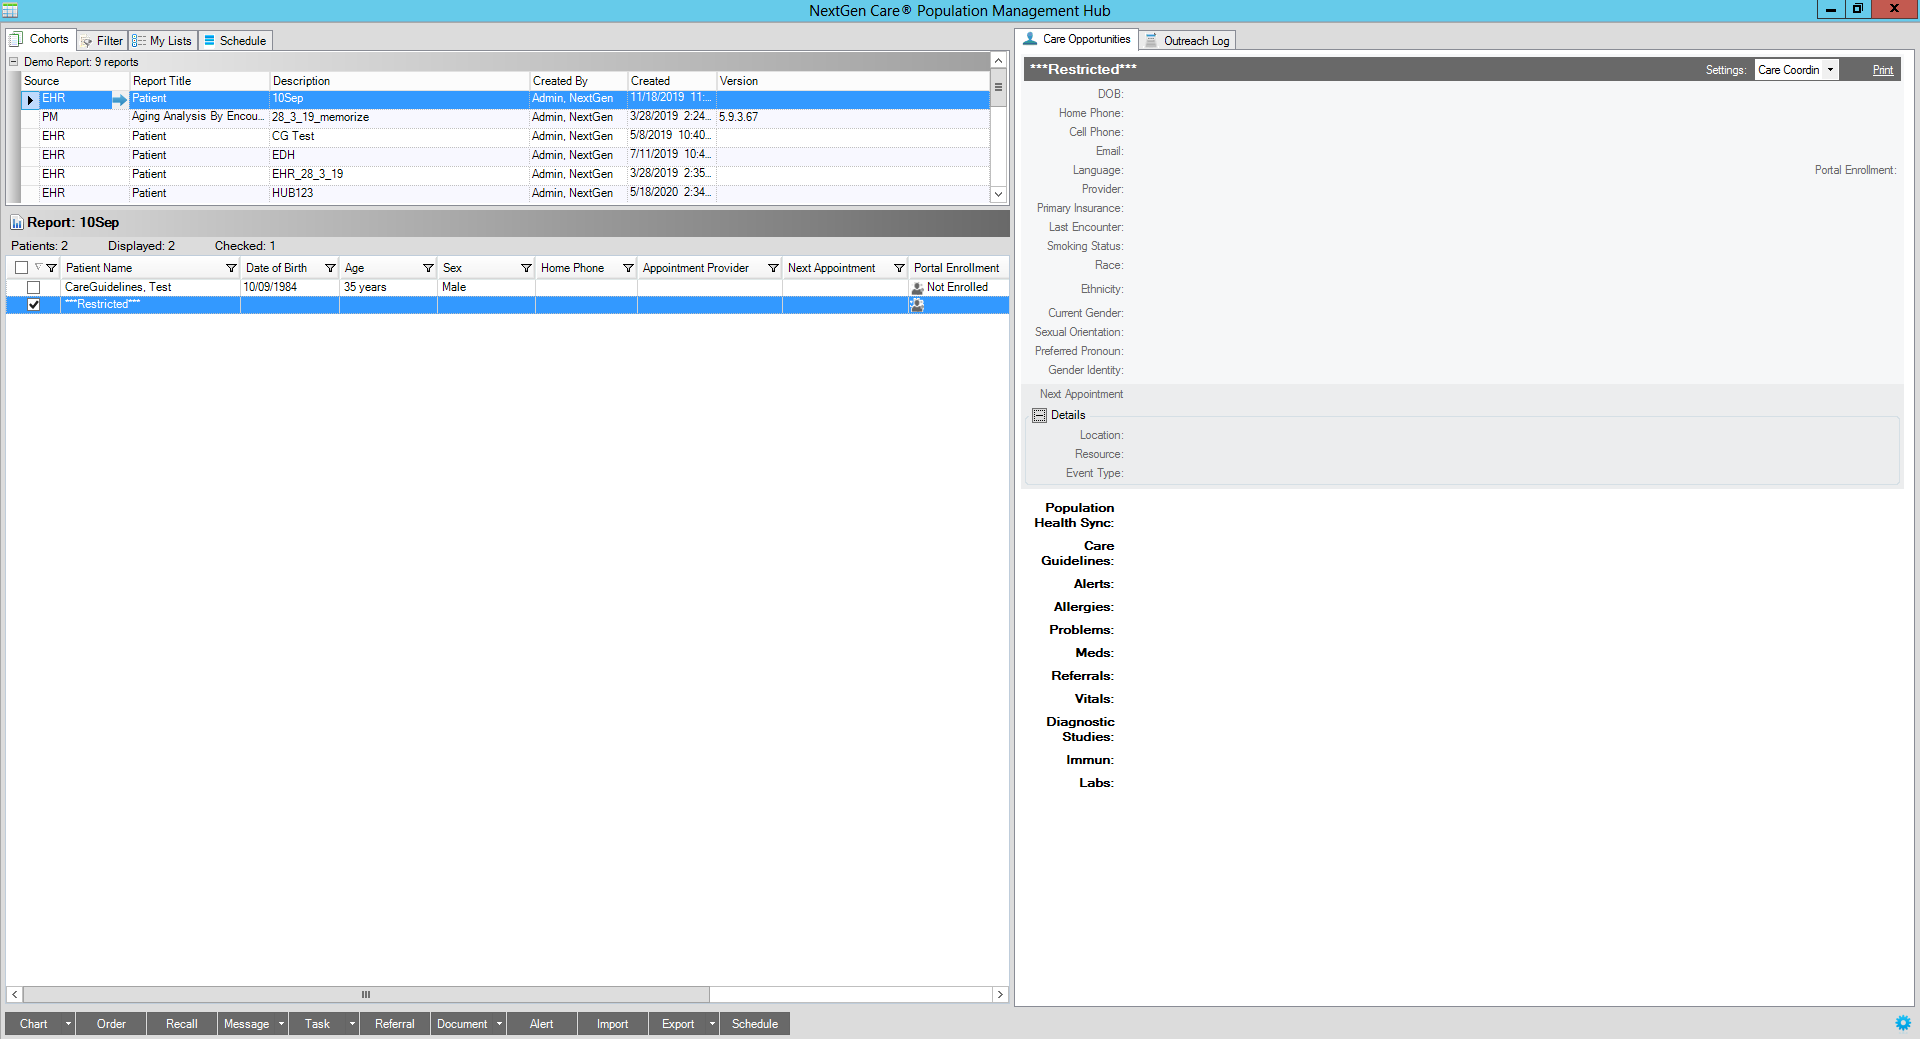
Task: Open the Chart button dropdown arrow
Action: [68, 1024]
